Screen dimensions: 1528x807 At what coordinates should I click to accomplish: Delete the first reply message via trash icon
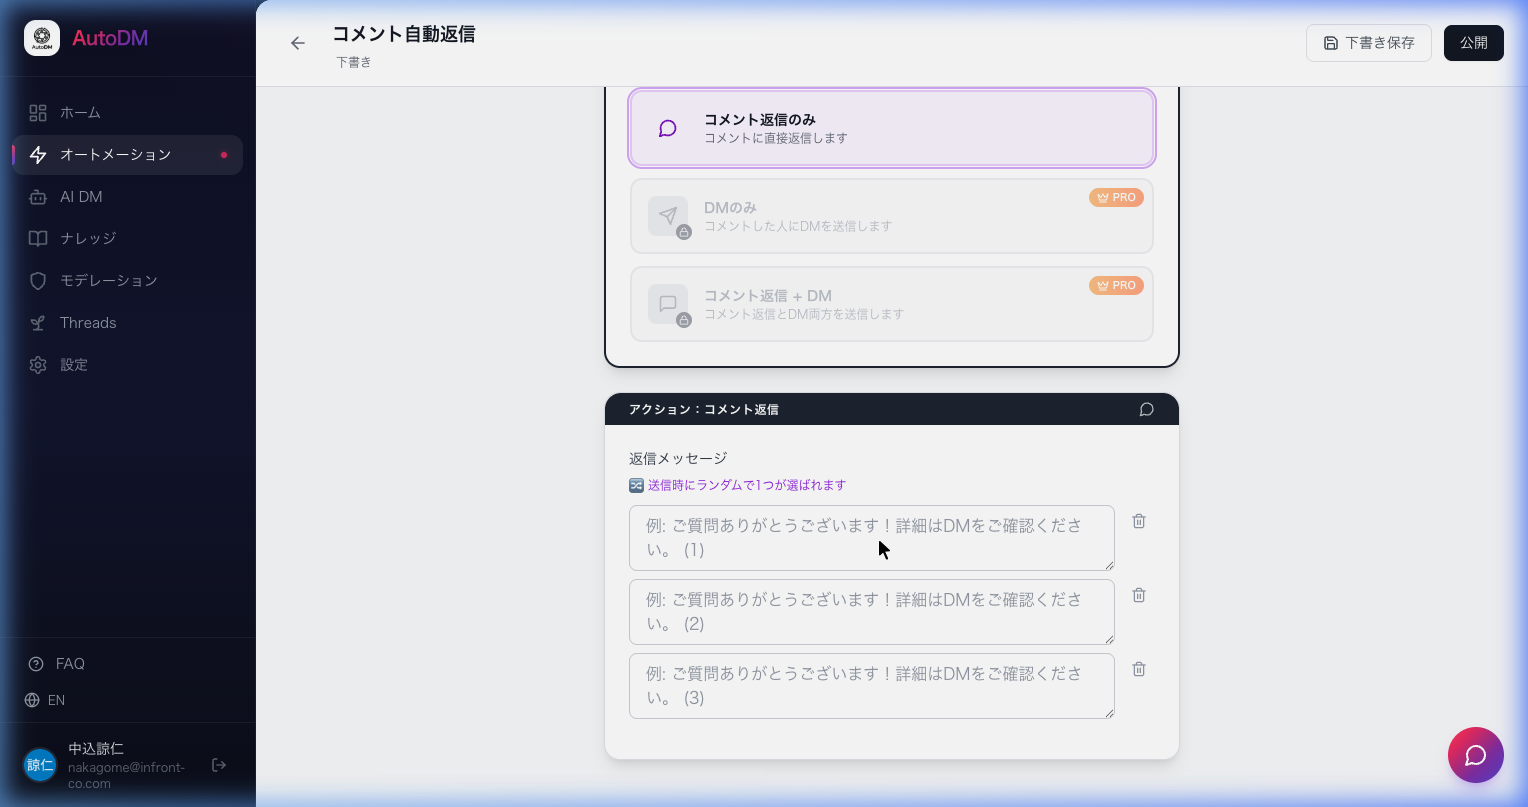pyautogui.click(x=1139, y=521)
